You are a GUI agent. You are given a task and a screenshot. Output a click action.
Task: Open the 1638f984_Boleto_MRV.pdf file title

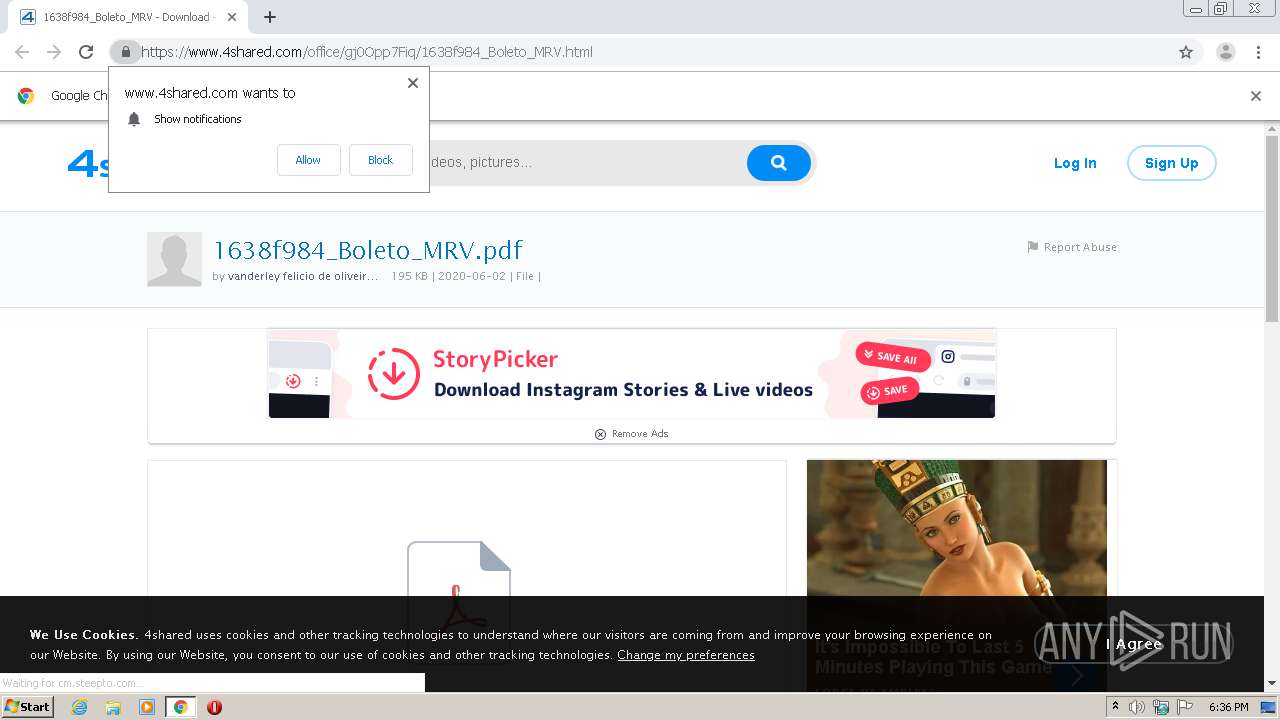click(368, 250)
